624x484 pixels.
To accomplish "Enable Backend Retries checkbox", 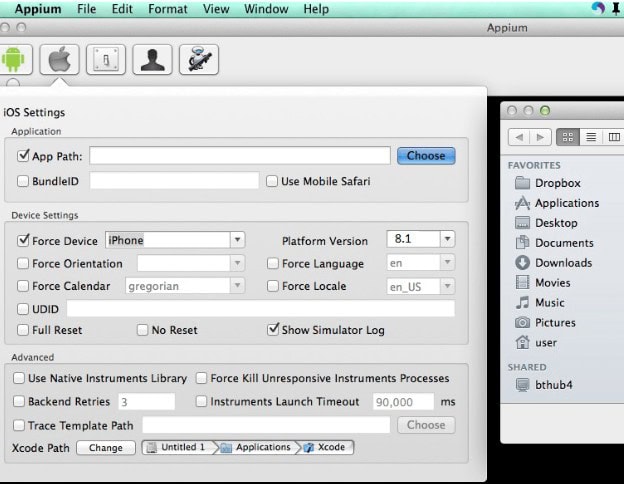I will pyautogui.click(x=19, y=401).
